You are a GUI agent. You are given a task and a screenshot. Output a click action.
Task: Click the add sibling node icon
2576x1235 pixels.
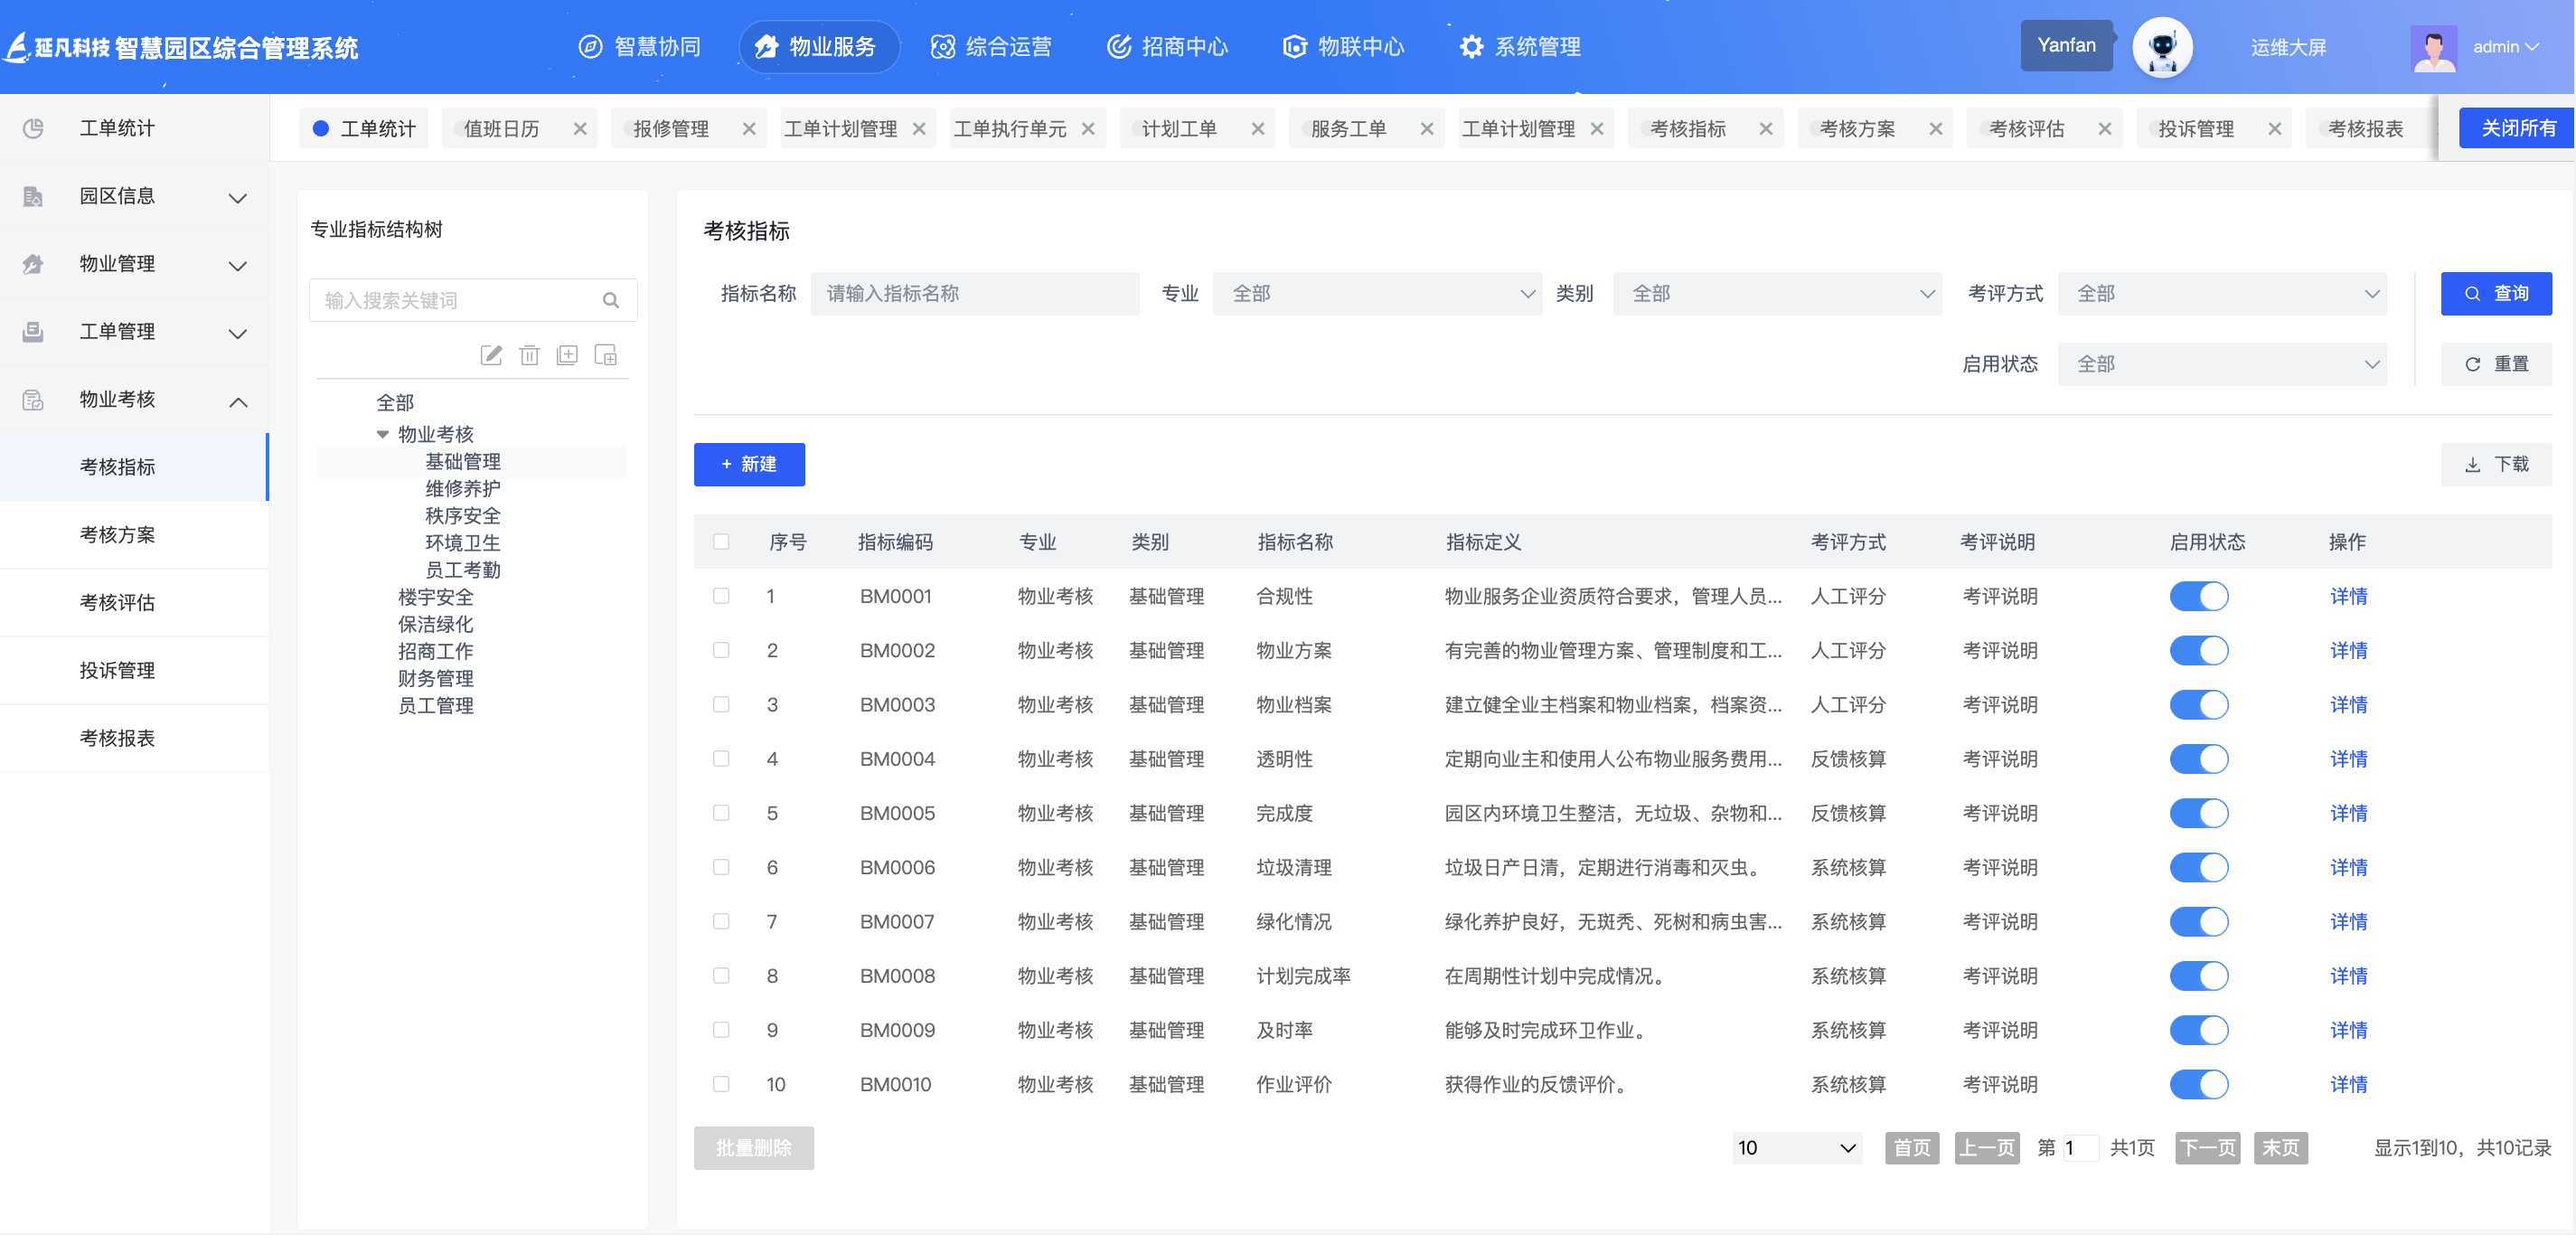click(567, 355)
